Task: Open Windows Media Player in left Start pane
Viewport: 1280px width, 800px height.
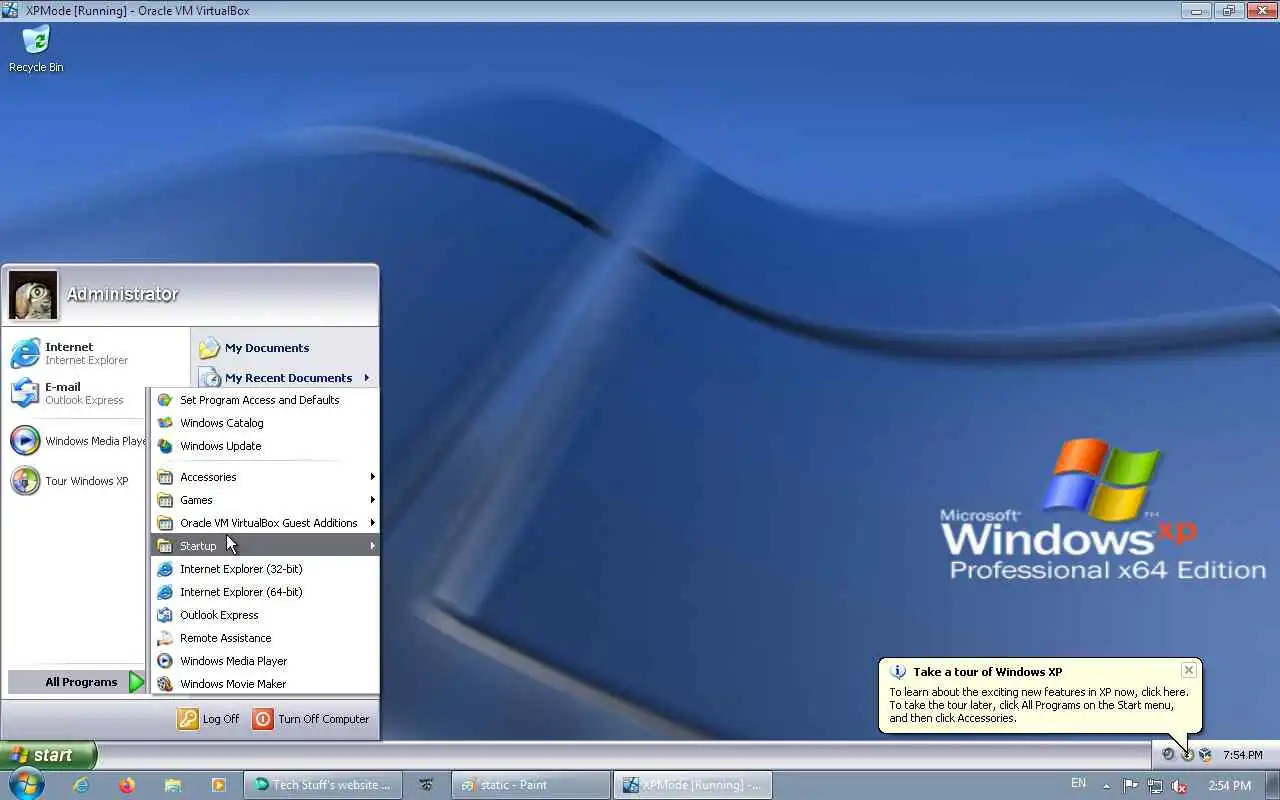Action: point(78,441)
